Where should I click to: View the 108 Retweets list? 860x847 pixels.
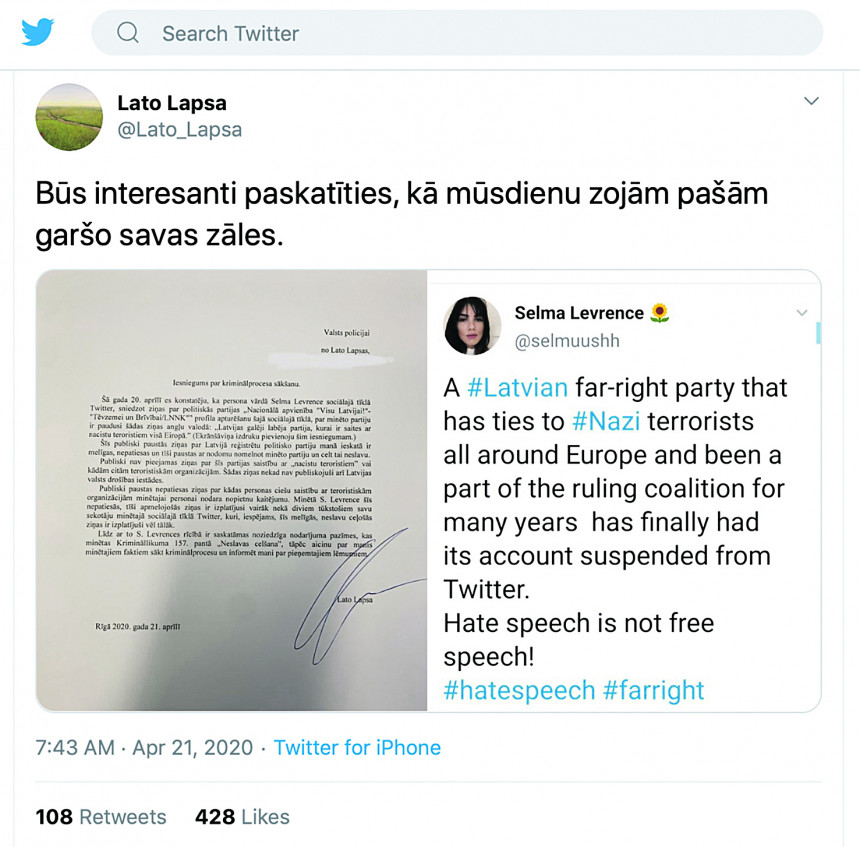(x=101, y=817)
